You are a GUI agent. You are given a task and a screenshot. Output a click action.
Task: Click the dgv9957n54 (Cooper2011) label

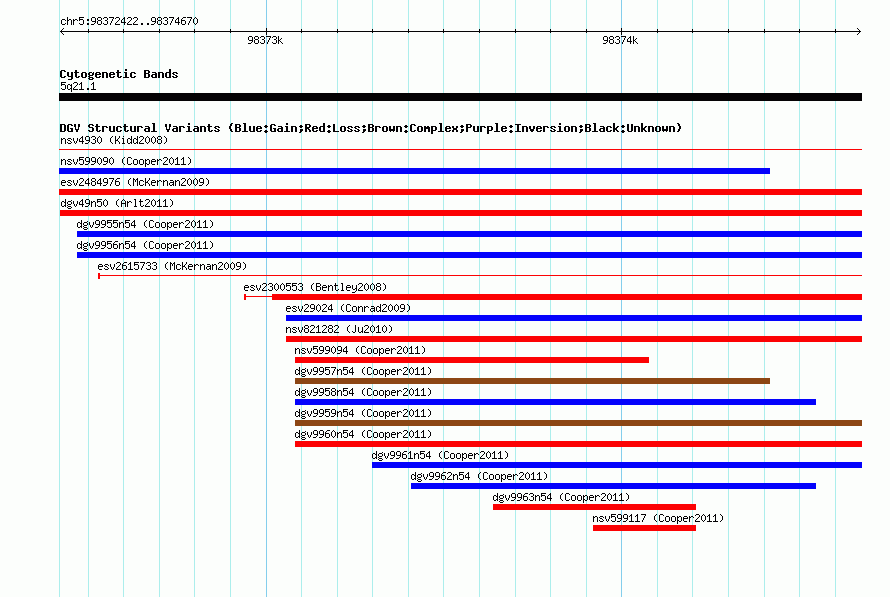pos(363,371)
